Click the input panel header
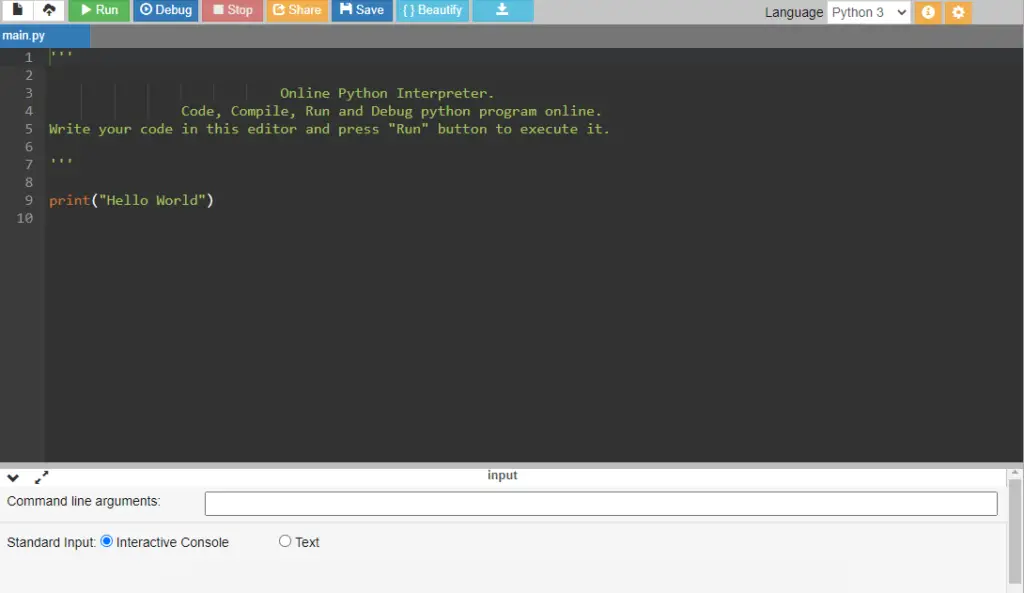This screenshot has height=593, width=1024. click(502, 475)
